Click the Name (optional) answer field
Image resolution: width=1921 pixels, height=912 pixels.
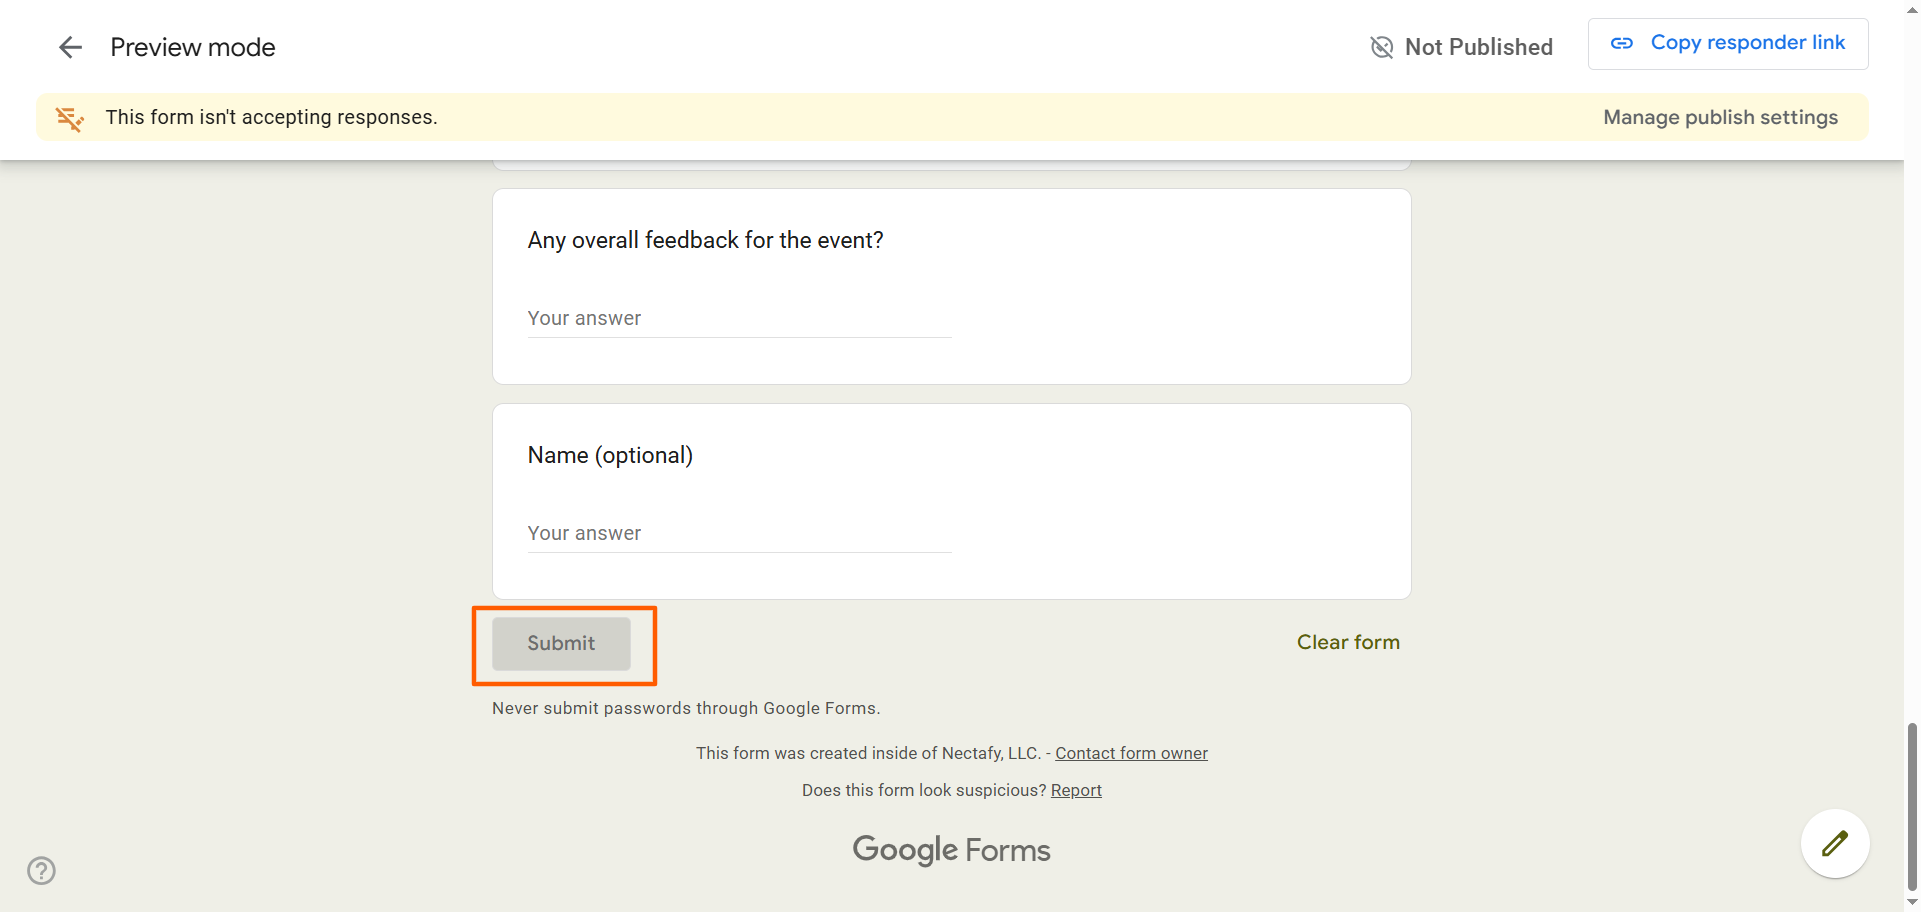(x=739, y=534)
